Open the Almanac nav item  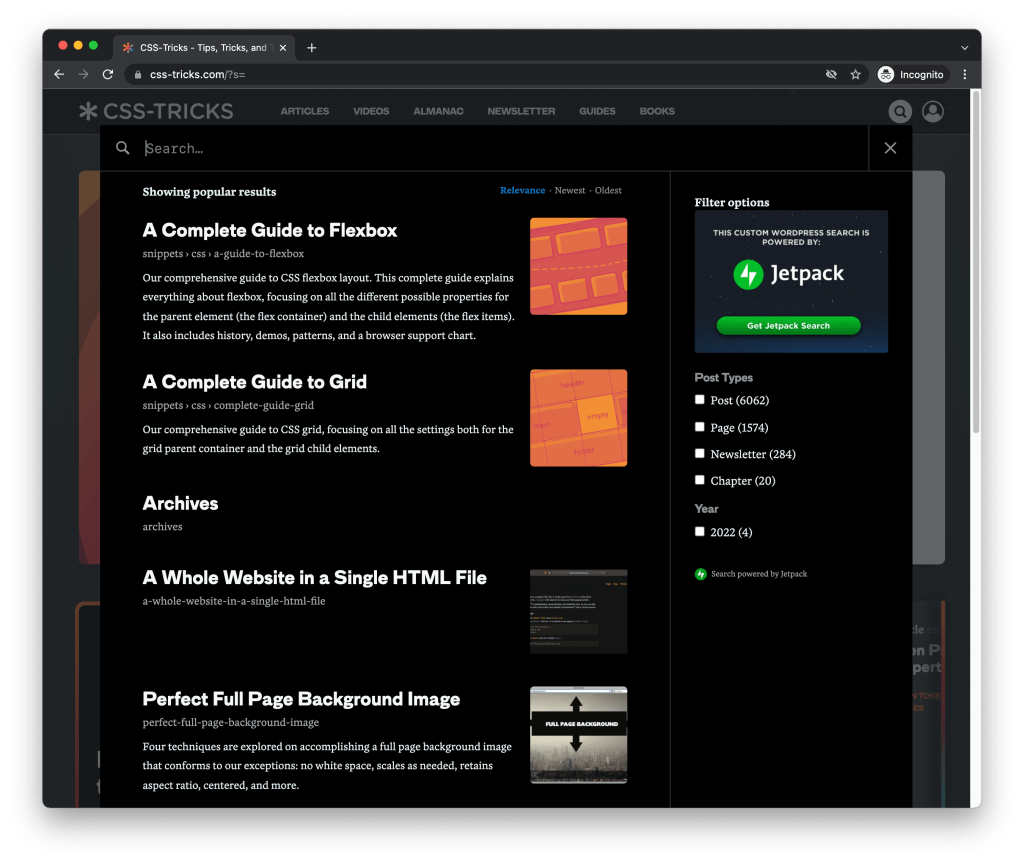point(438,111)
